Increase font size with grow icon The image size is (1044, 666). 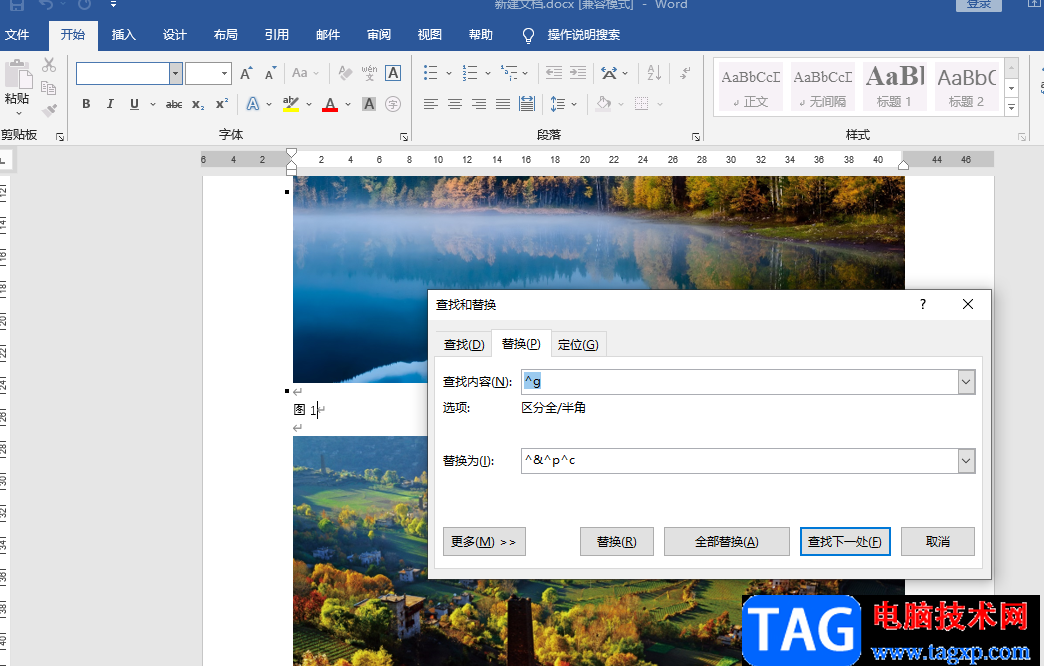[x=246, y=73]
